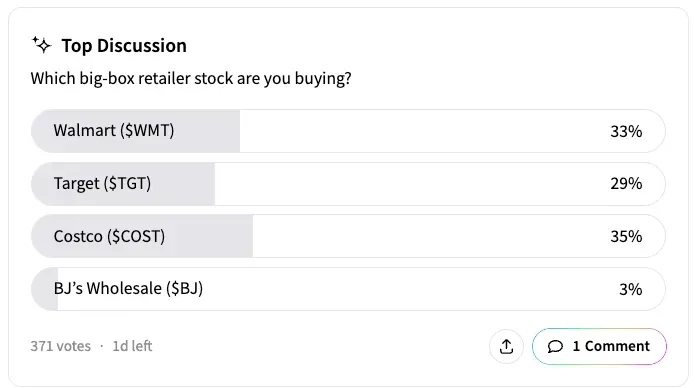This screenshot has height=388, width=695.
Task: Open the 1 Comment button
Action: [x=599, y=346]
